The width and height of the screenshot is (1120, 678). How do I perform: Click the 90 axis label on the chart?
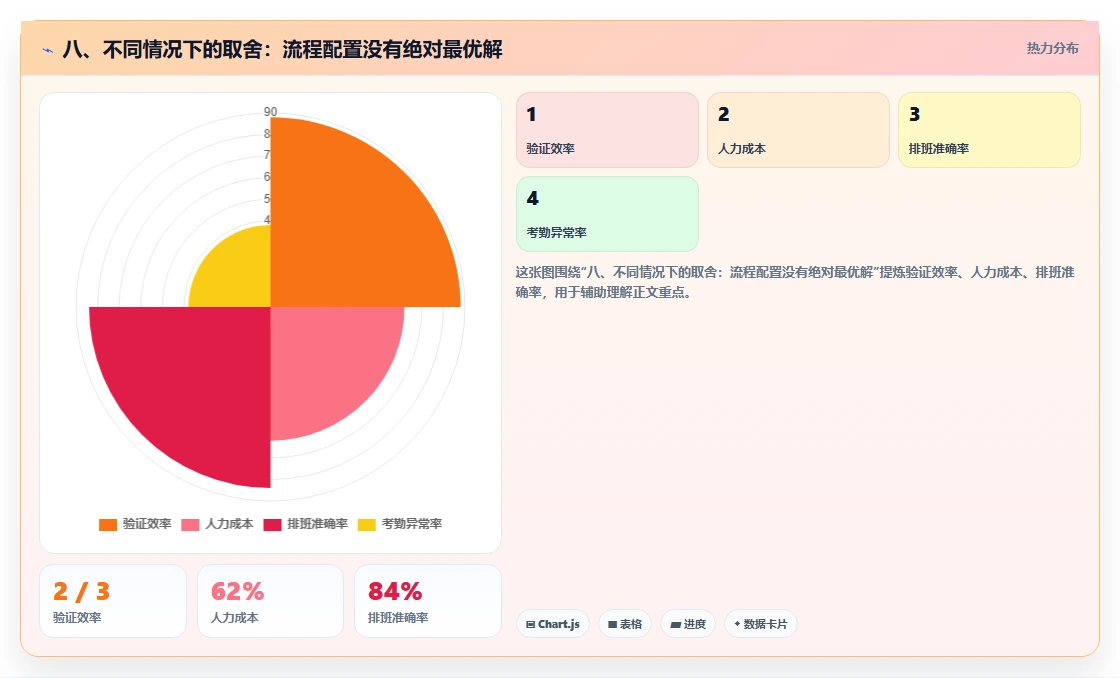click(270, 111)
